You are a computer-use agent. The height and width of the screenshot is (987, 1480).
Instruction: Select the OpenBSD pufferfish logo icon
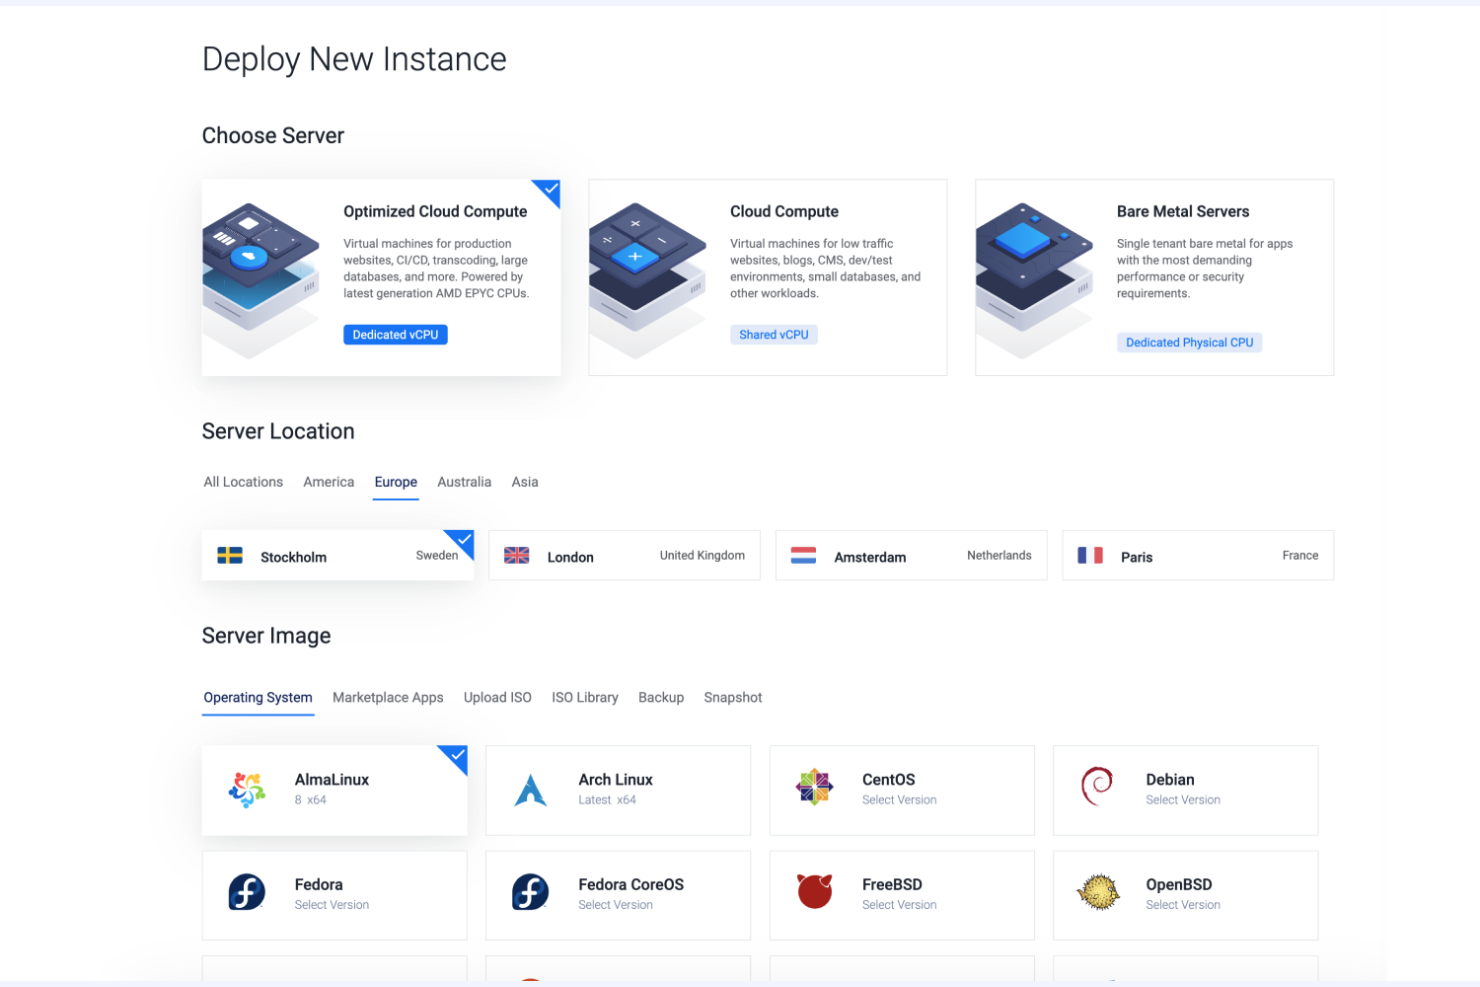click(1098, 894)
